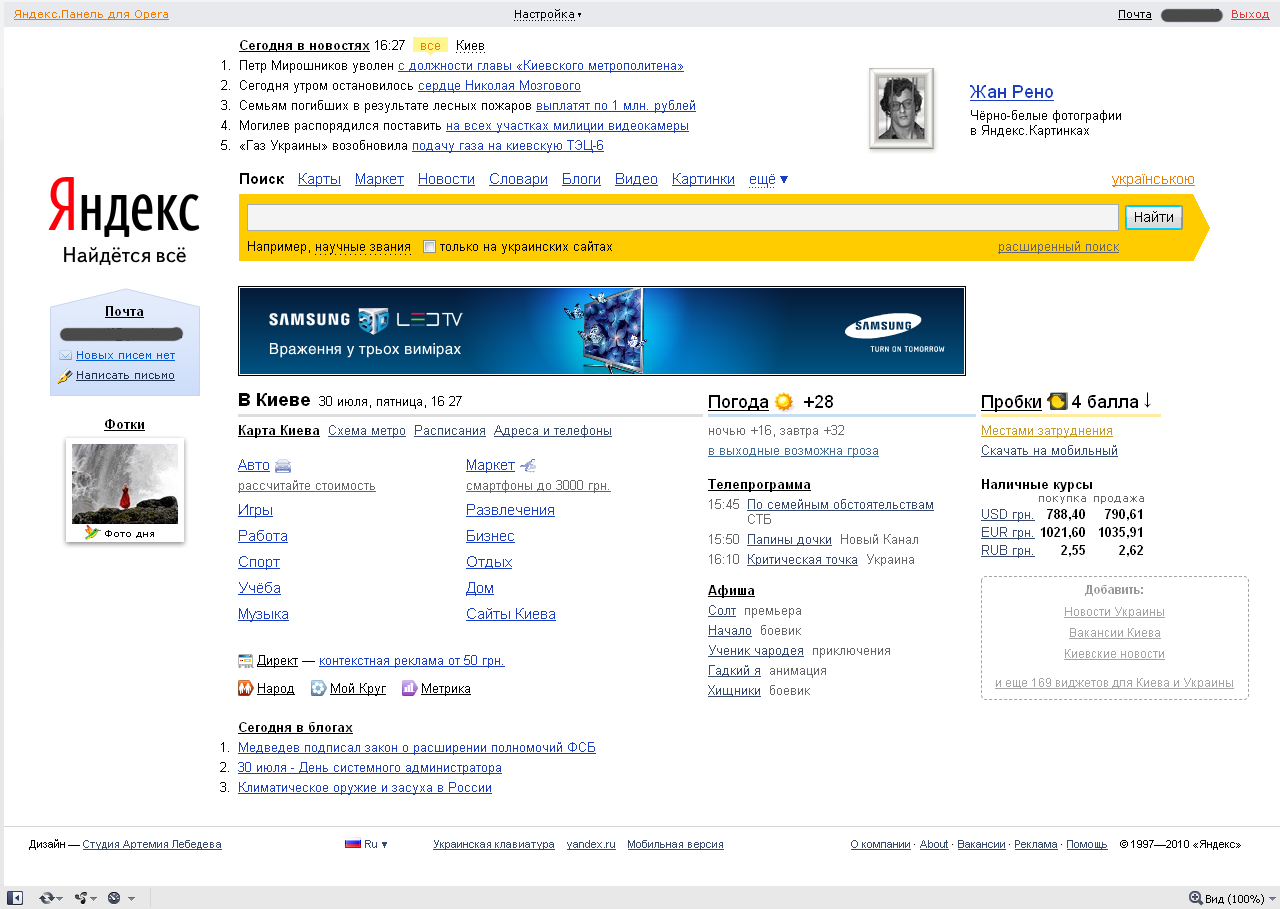The image size is (1280, 909).
Task: Open the Opera Turbo dropdown arrow
Action: pyautogui.click(x=131, y=898)
